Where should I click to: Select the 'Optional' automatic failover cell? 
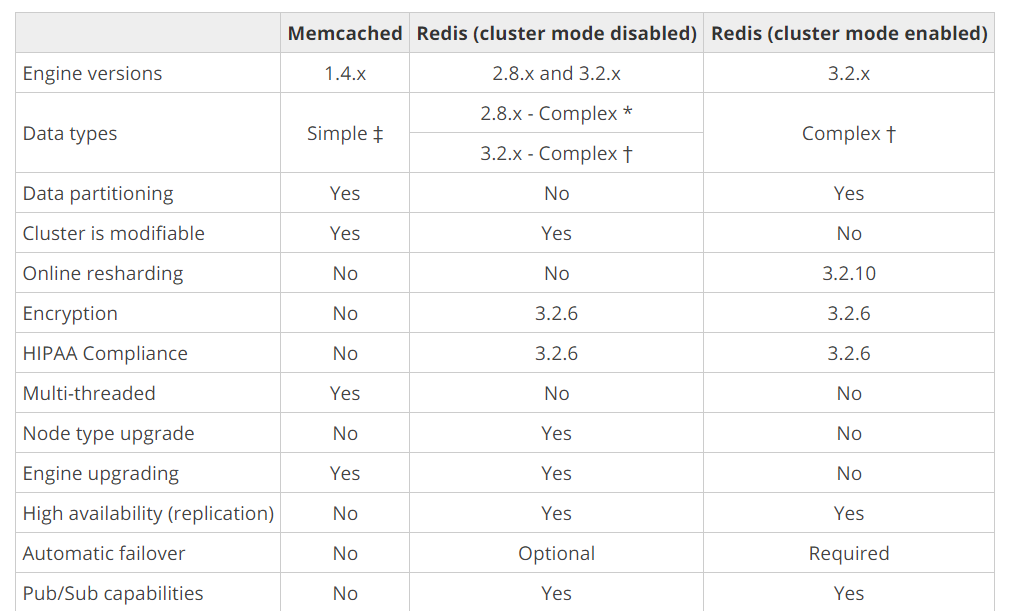tap(557, 554)
